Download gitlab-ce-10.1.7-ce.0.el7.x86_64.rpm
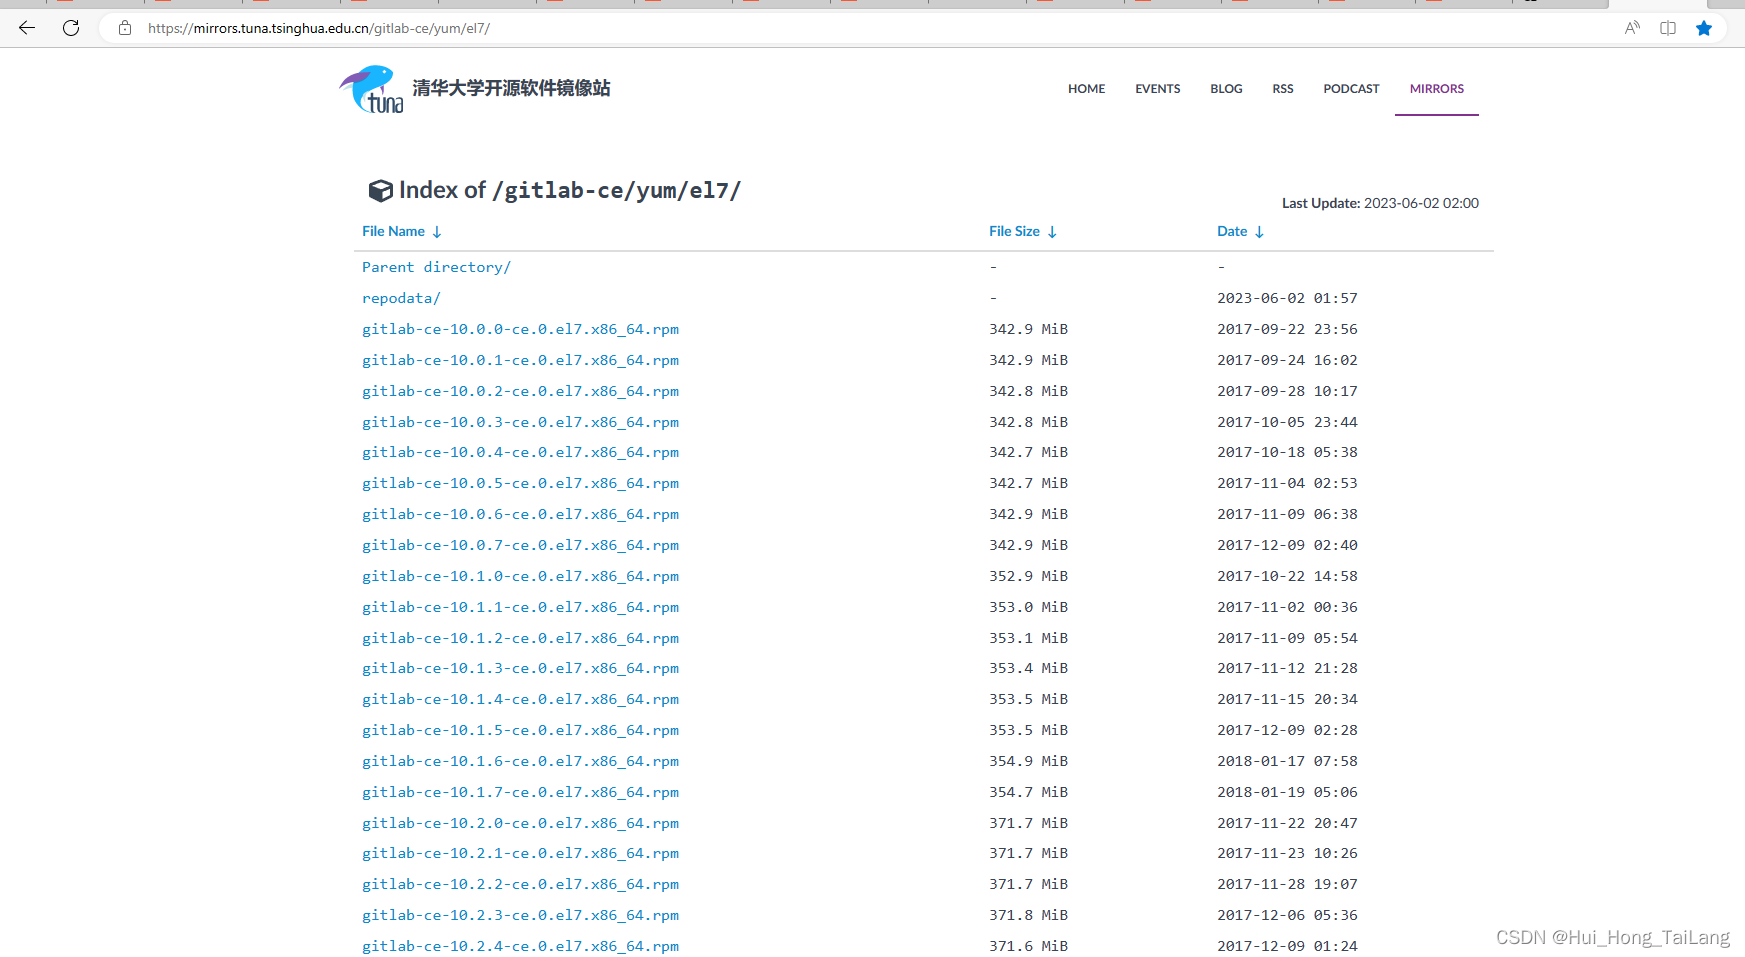This screenshot has height=957, width=1745. click(x=520, y=792)
